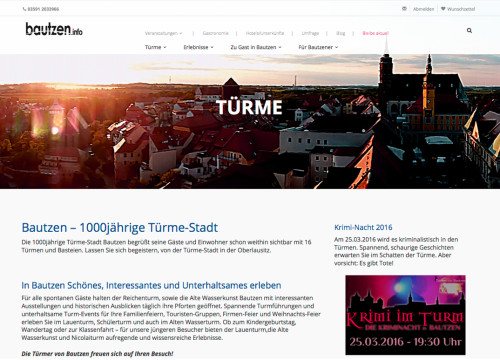Click the search magnifier icon

pyautogui.click(x=469, y=31)
